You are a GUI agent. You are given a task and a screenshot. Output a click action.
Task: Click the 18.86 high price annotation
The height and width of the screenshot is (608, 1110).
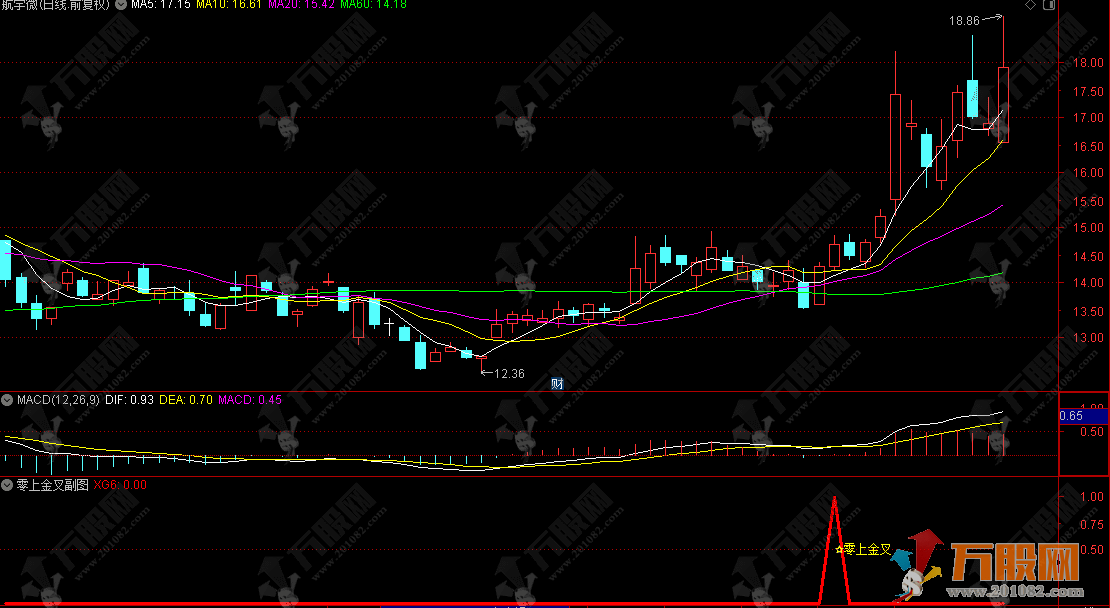964,21
